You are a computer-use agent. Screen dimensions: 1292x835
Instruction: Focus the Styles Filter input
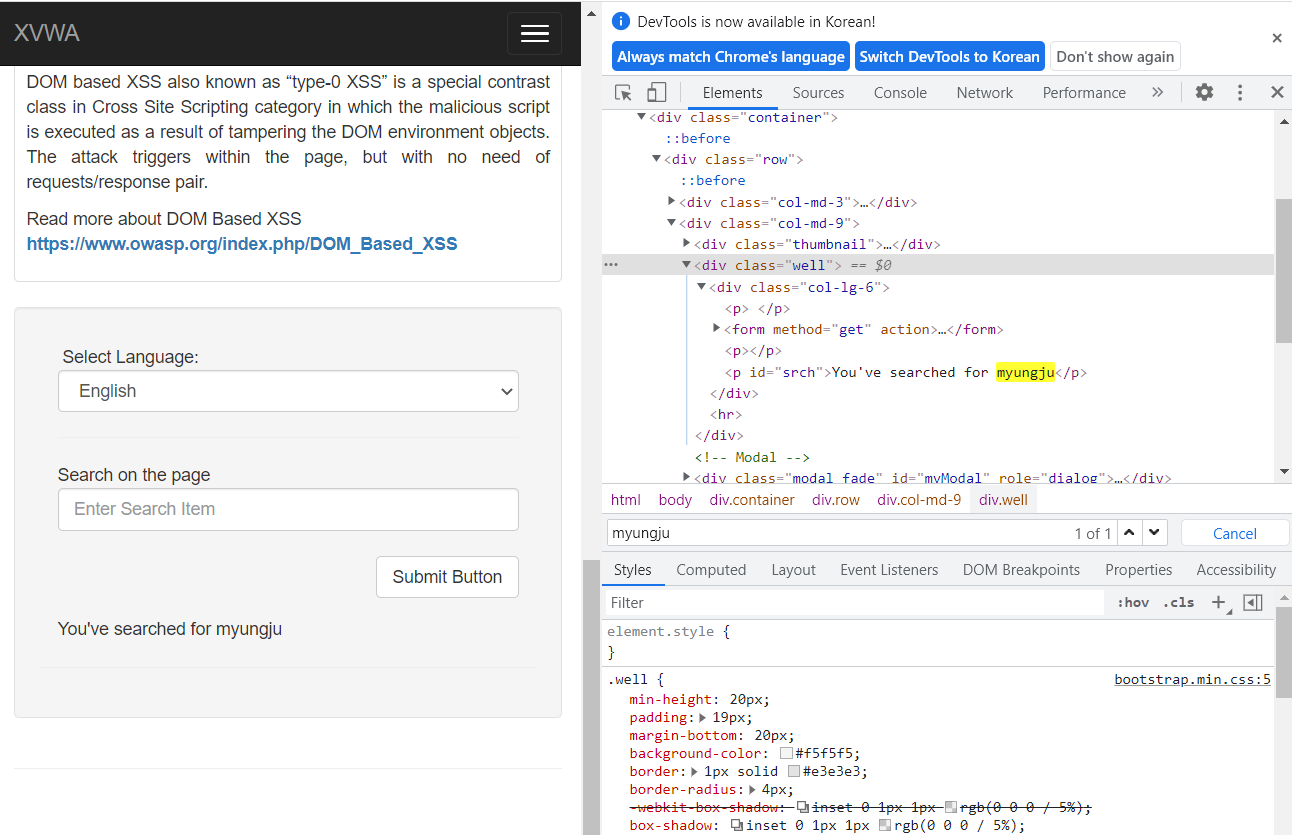point(855,602)
